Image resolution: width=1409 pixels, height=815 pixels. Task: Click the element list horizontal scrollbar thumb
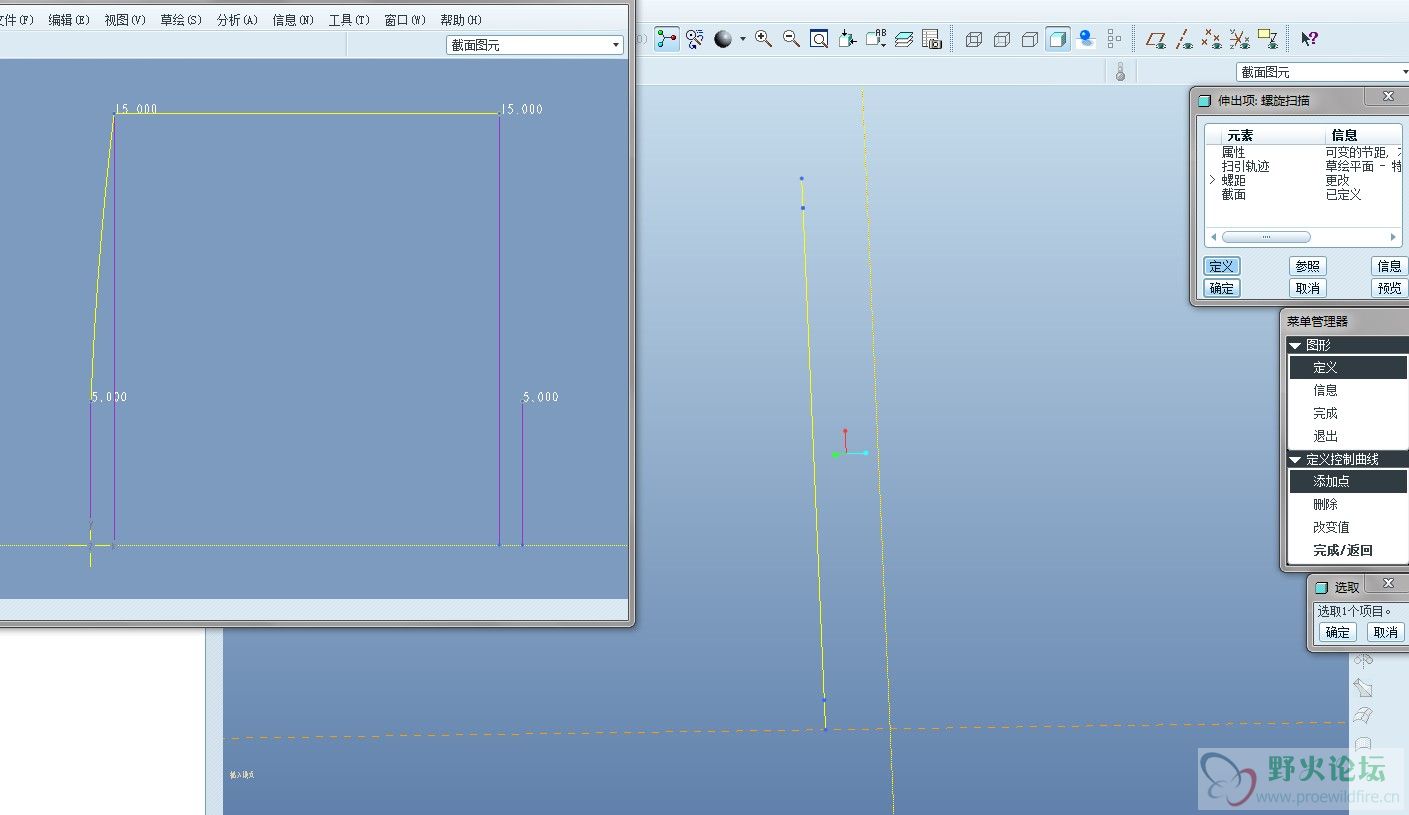(1266, 237)
